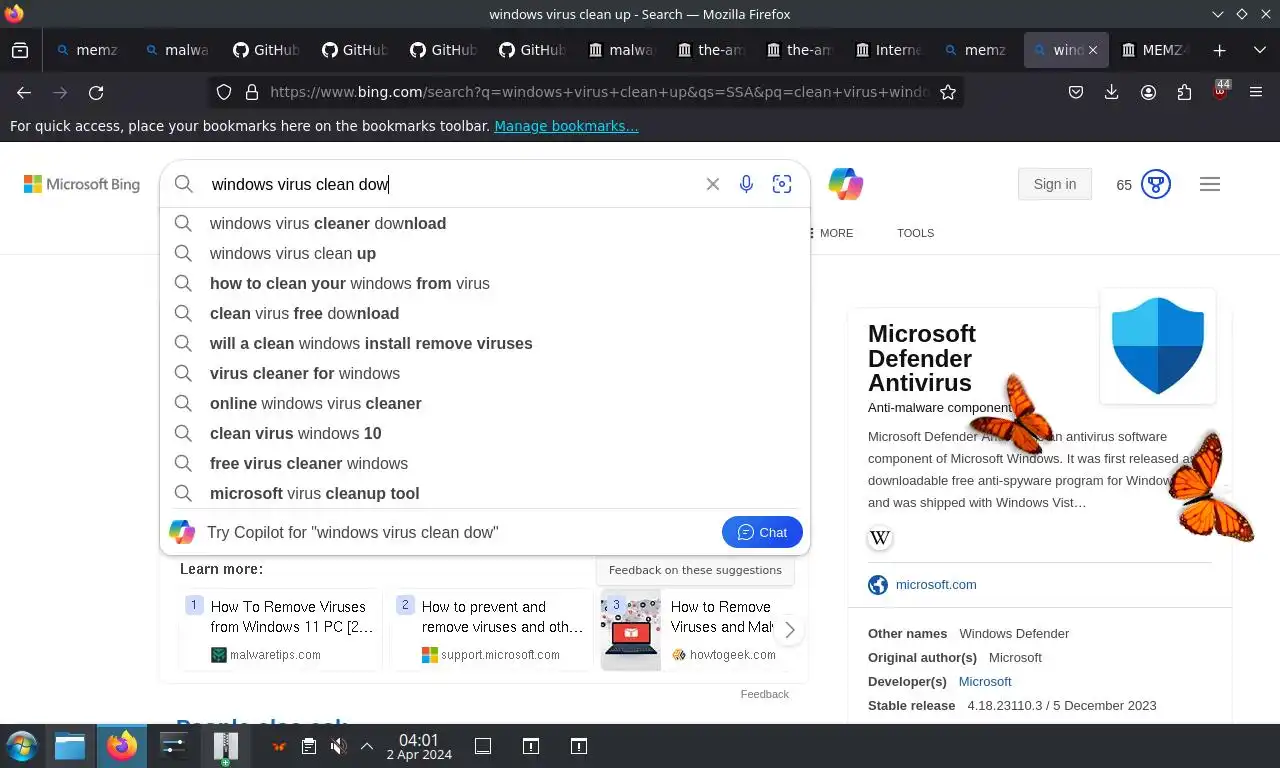Screen dimensions: 1280x768
Task: Open the Manage bookmarks link
Action: 566,126
